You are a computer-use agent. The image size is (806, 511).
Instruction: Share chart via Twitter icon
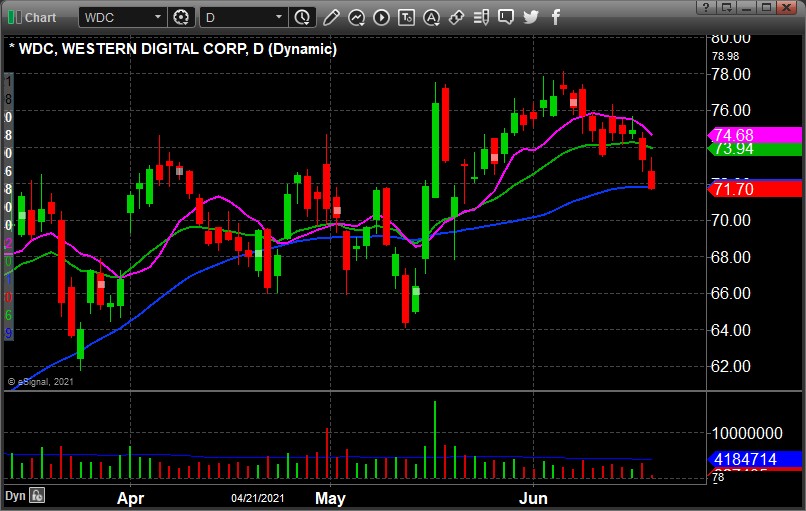click(531, 17)
